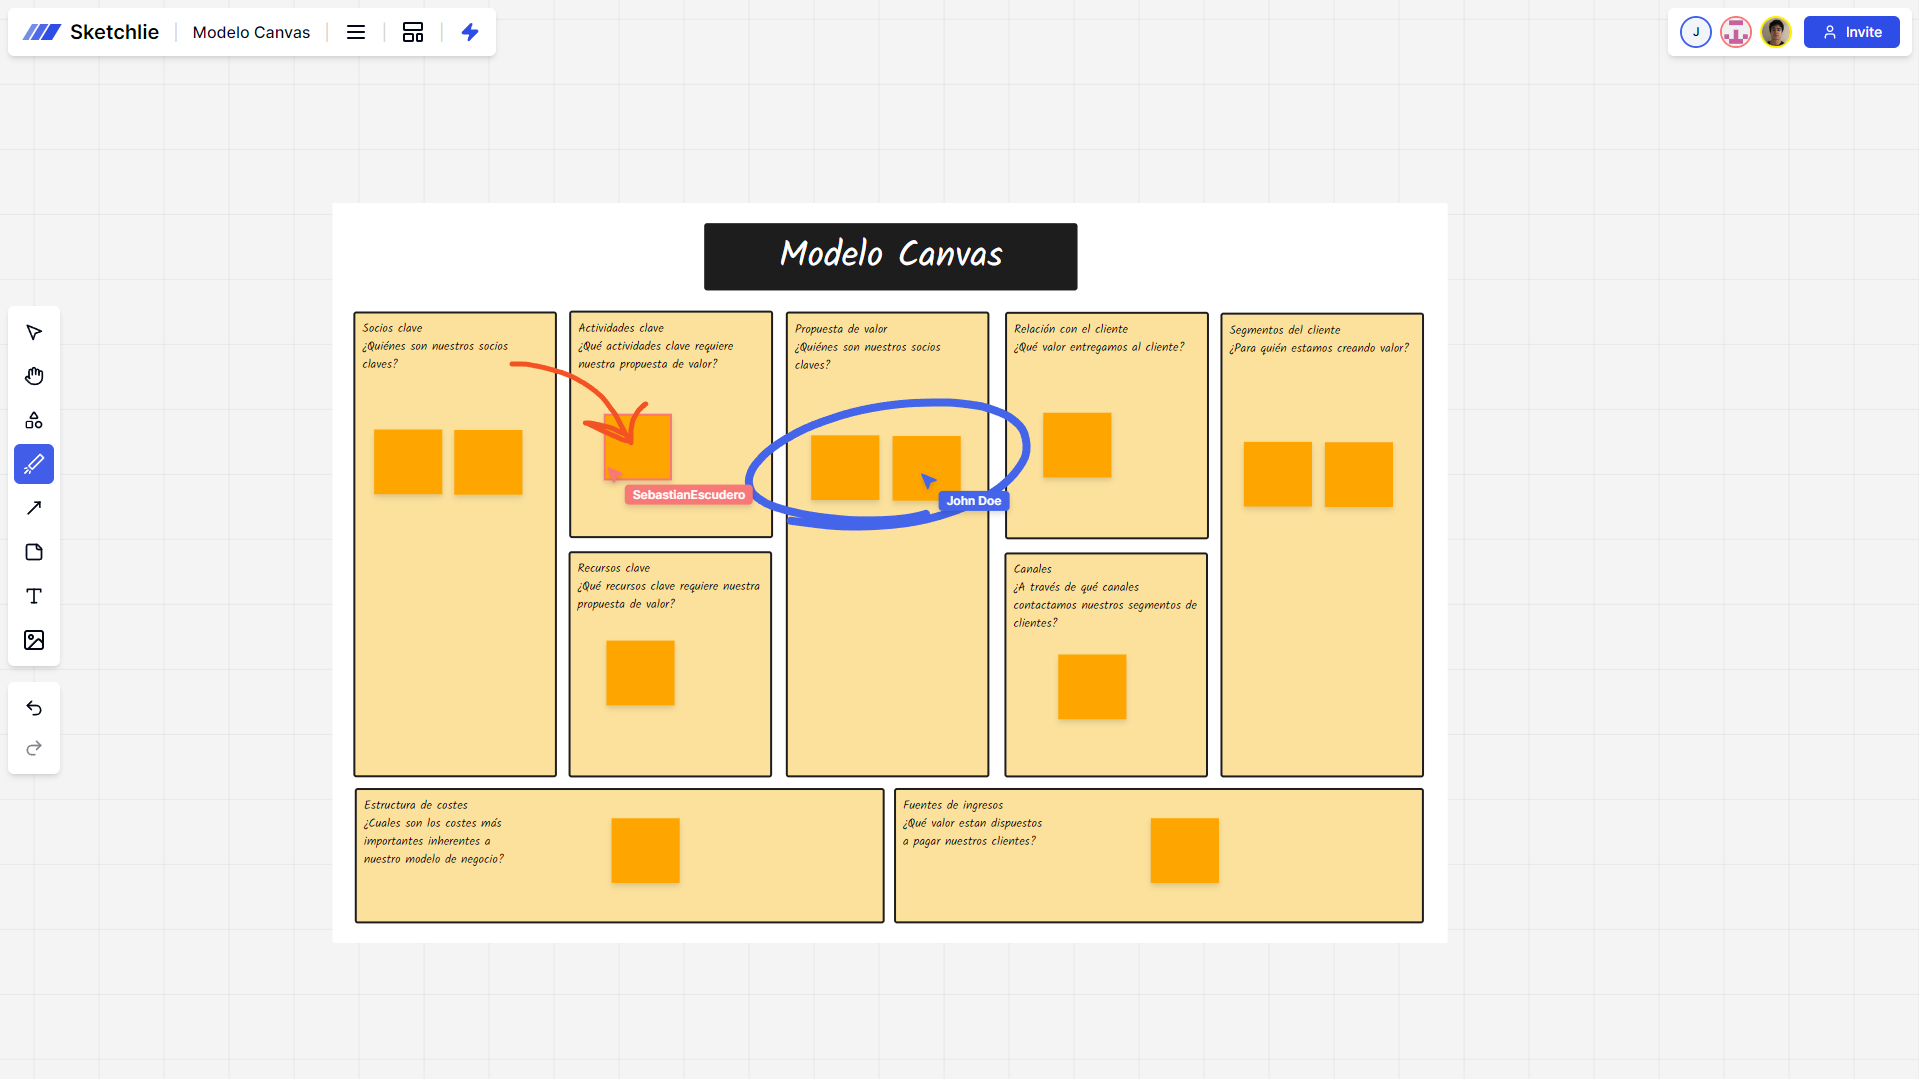Click the pink collaborator avatar
The image size is (1919, 1079).
click(1735, 31)
